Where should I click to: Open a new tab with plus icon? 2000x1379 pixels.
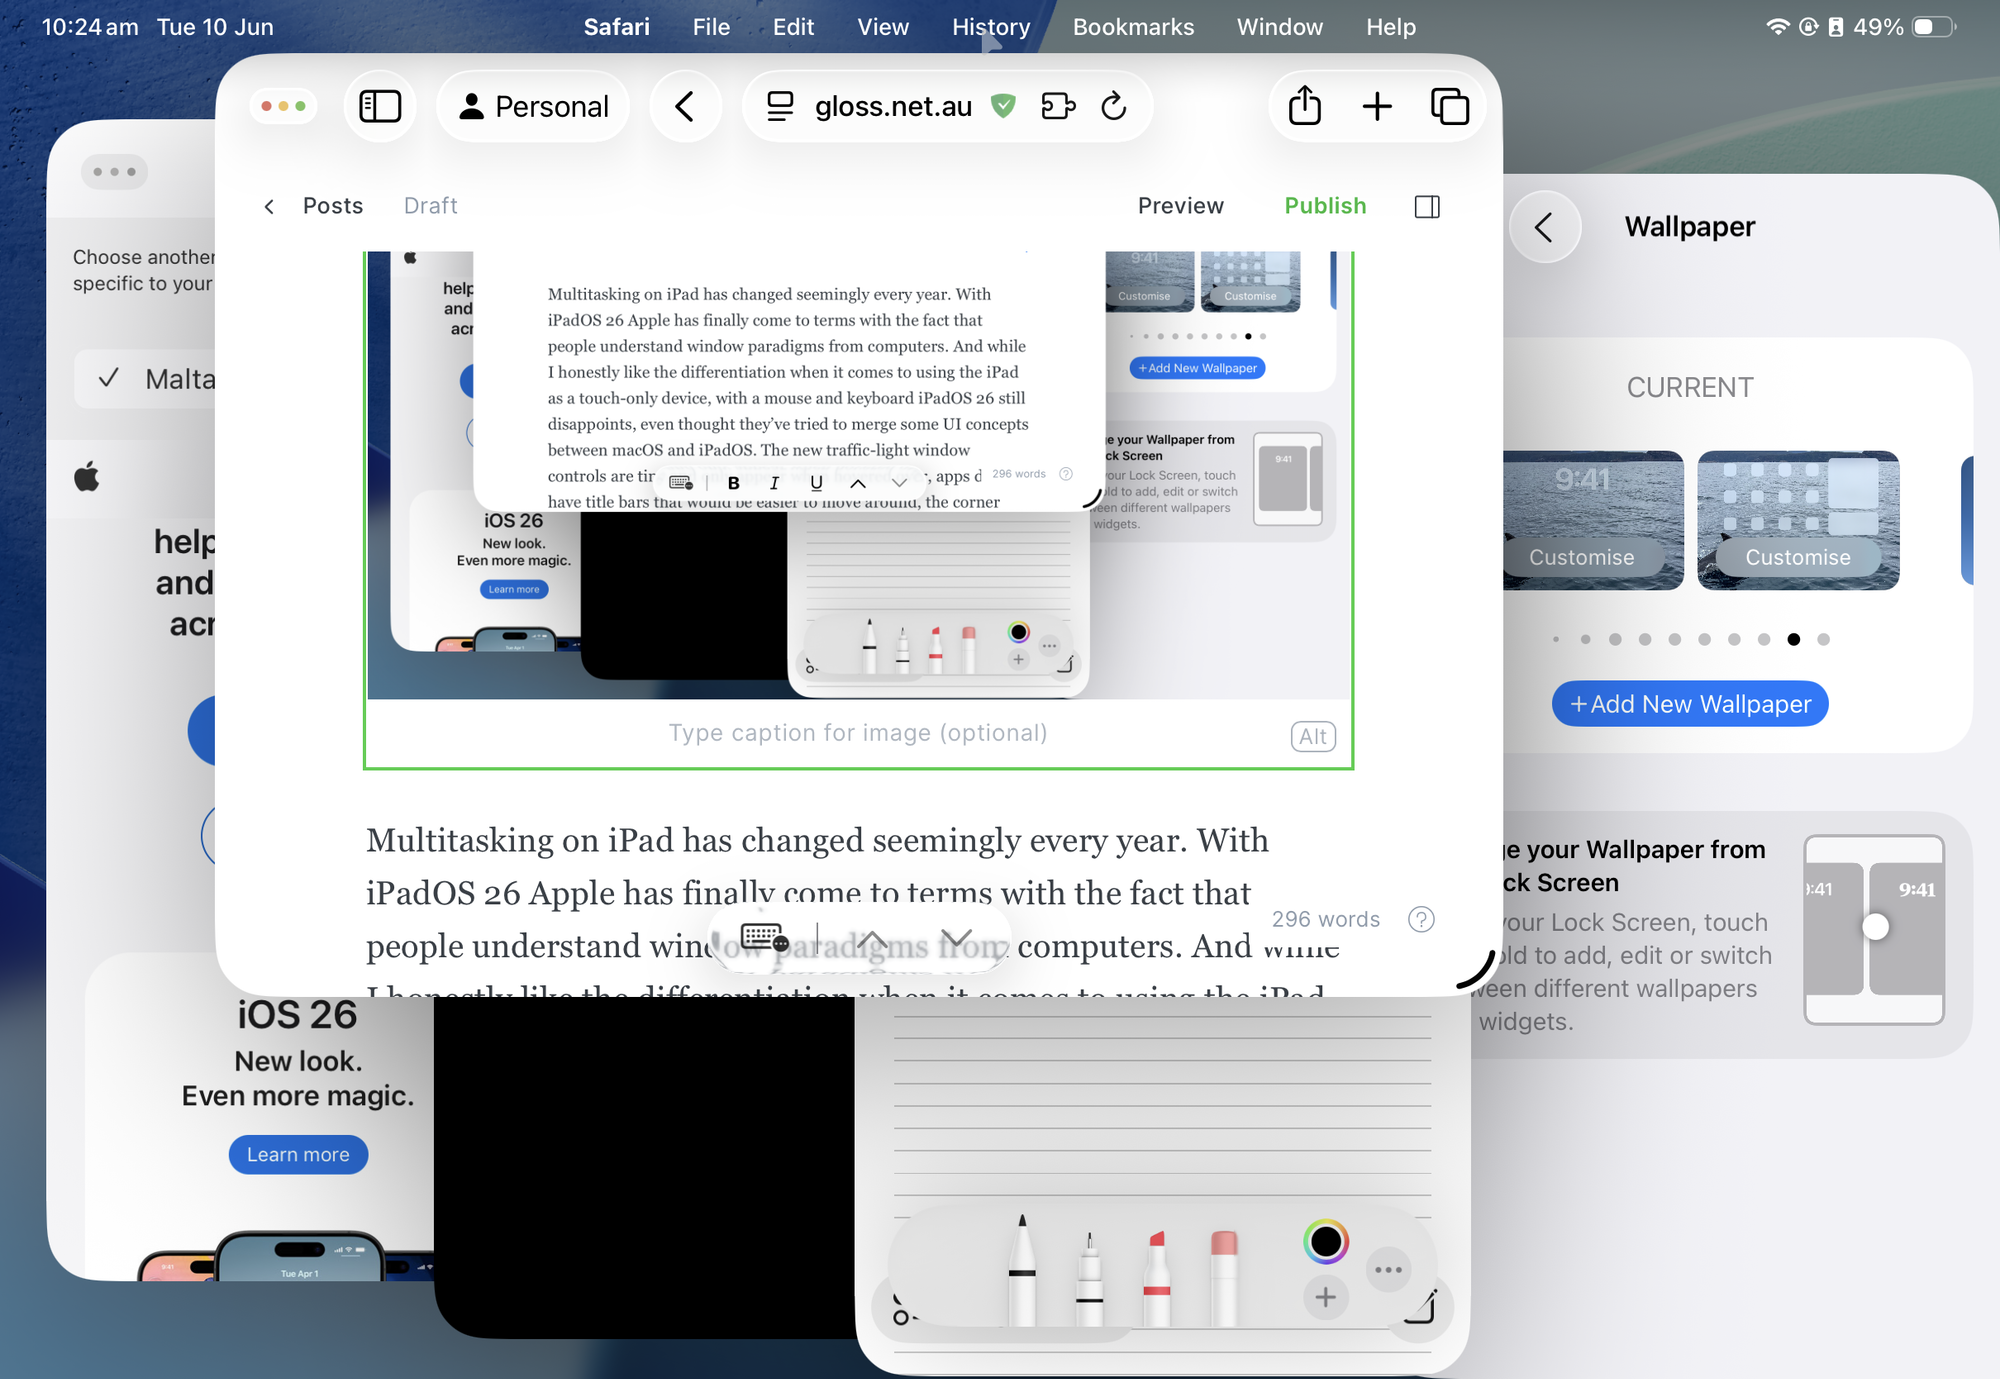tap(1377, 106)
